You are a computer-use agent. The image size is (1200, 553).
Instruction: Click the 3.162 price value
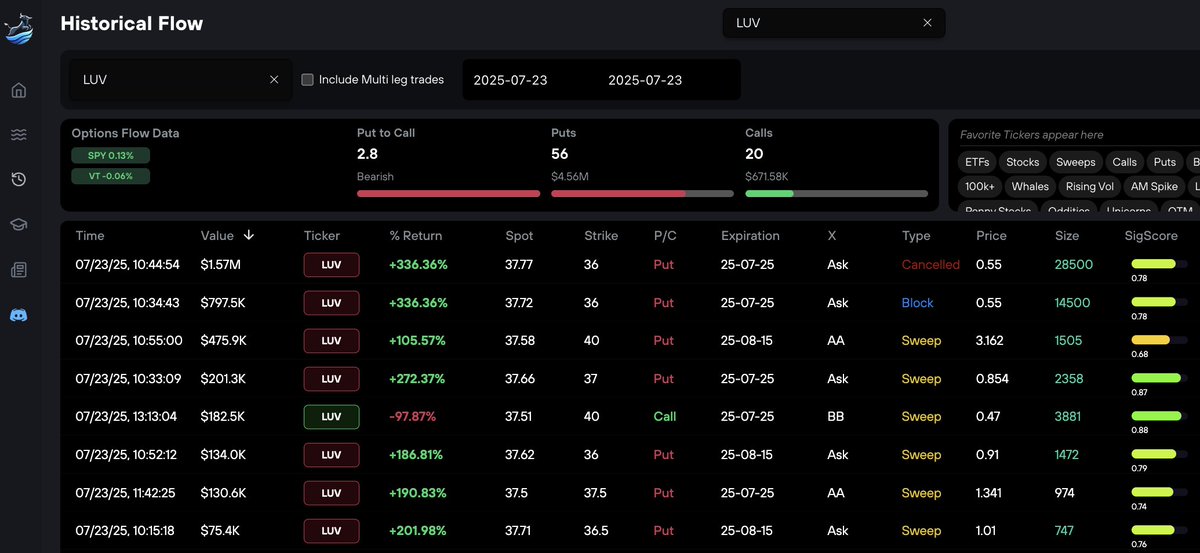point(992,341)
